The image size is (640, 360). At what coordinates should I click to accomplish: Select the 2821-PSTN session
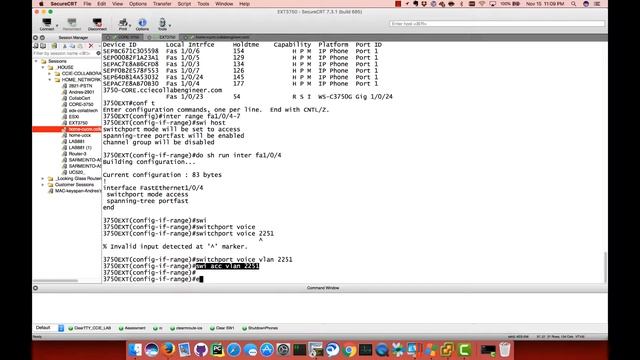(x=80, y=86)
